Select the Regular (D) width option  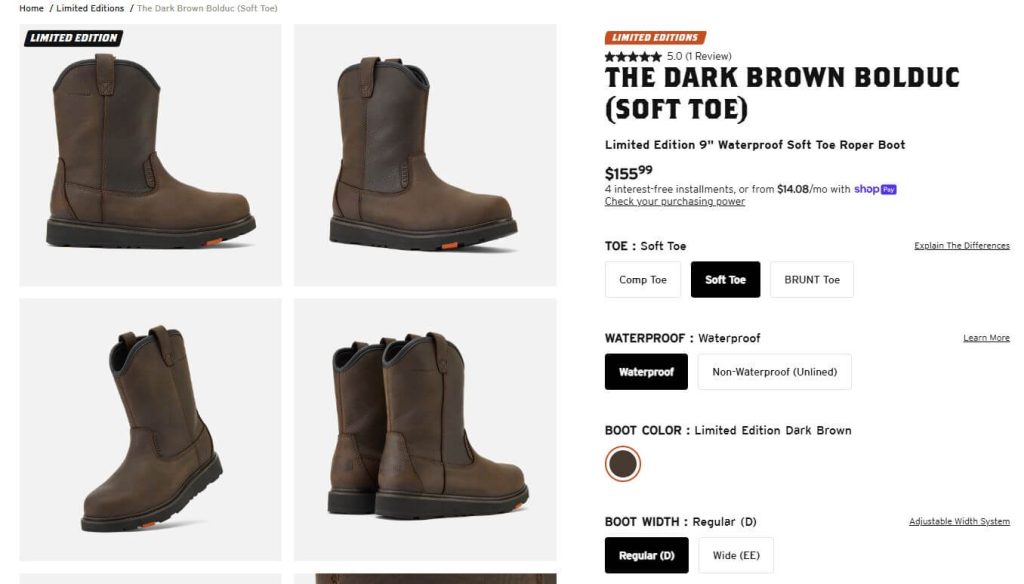point(645,555)
